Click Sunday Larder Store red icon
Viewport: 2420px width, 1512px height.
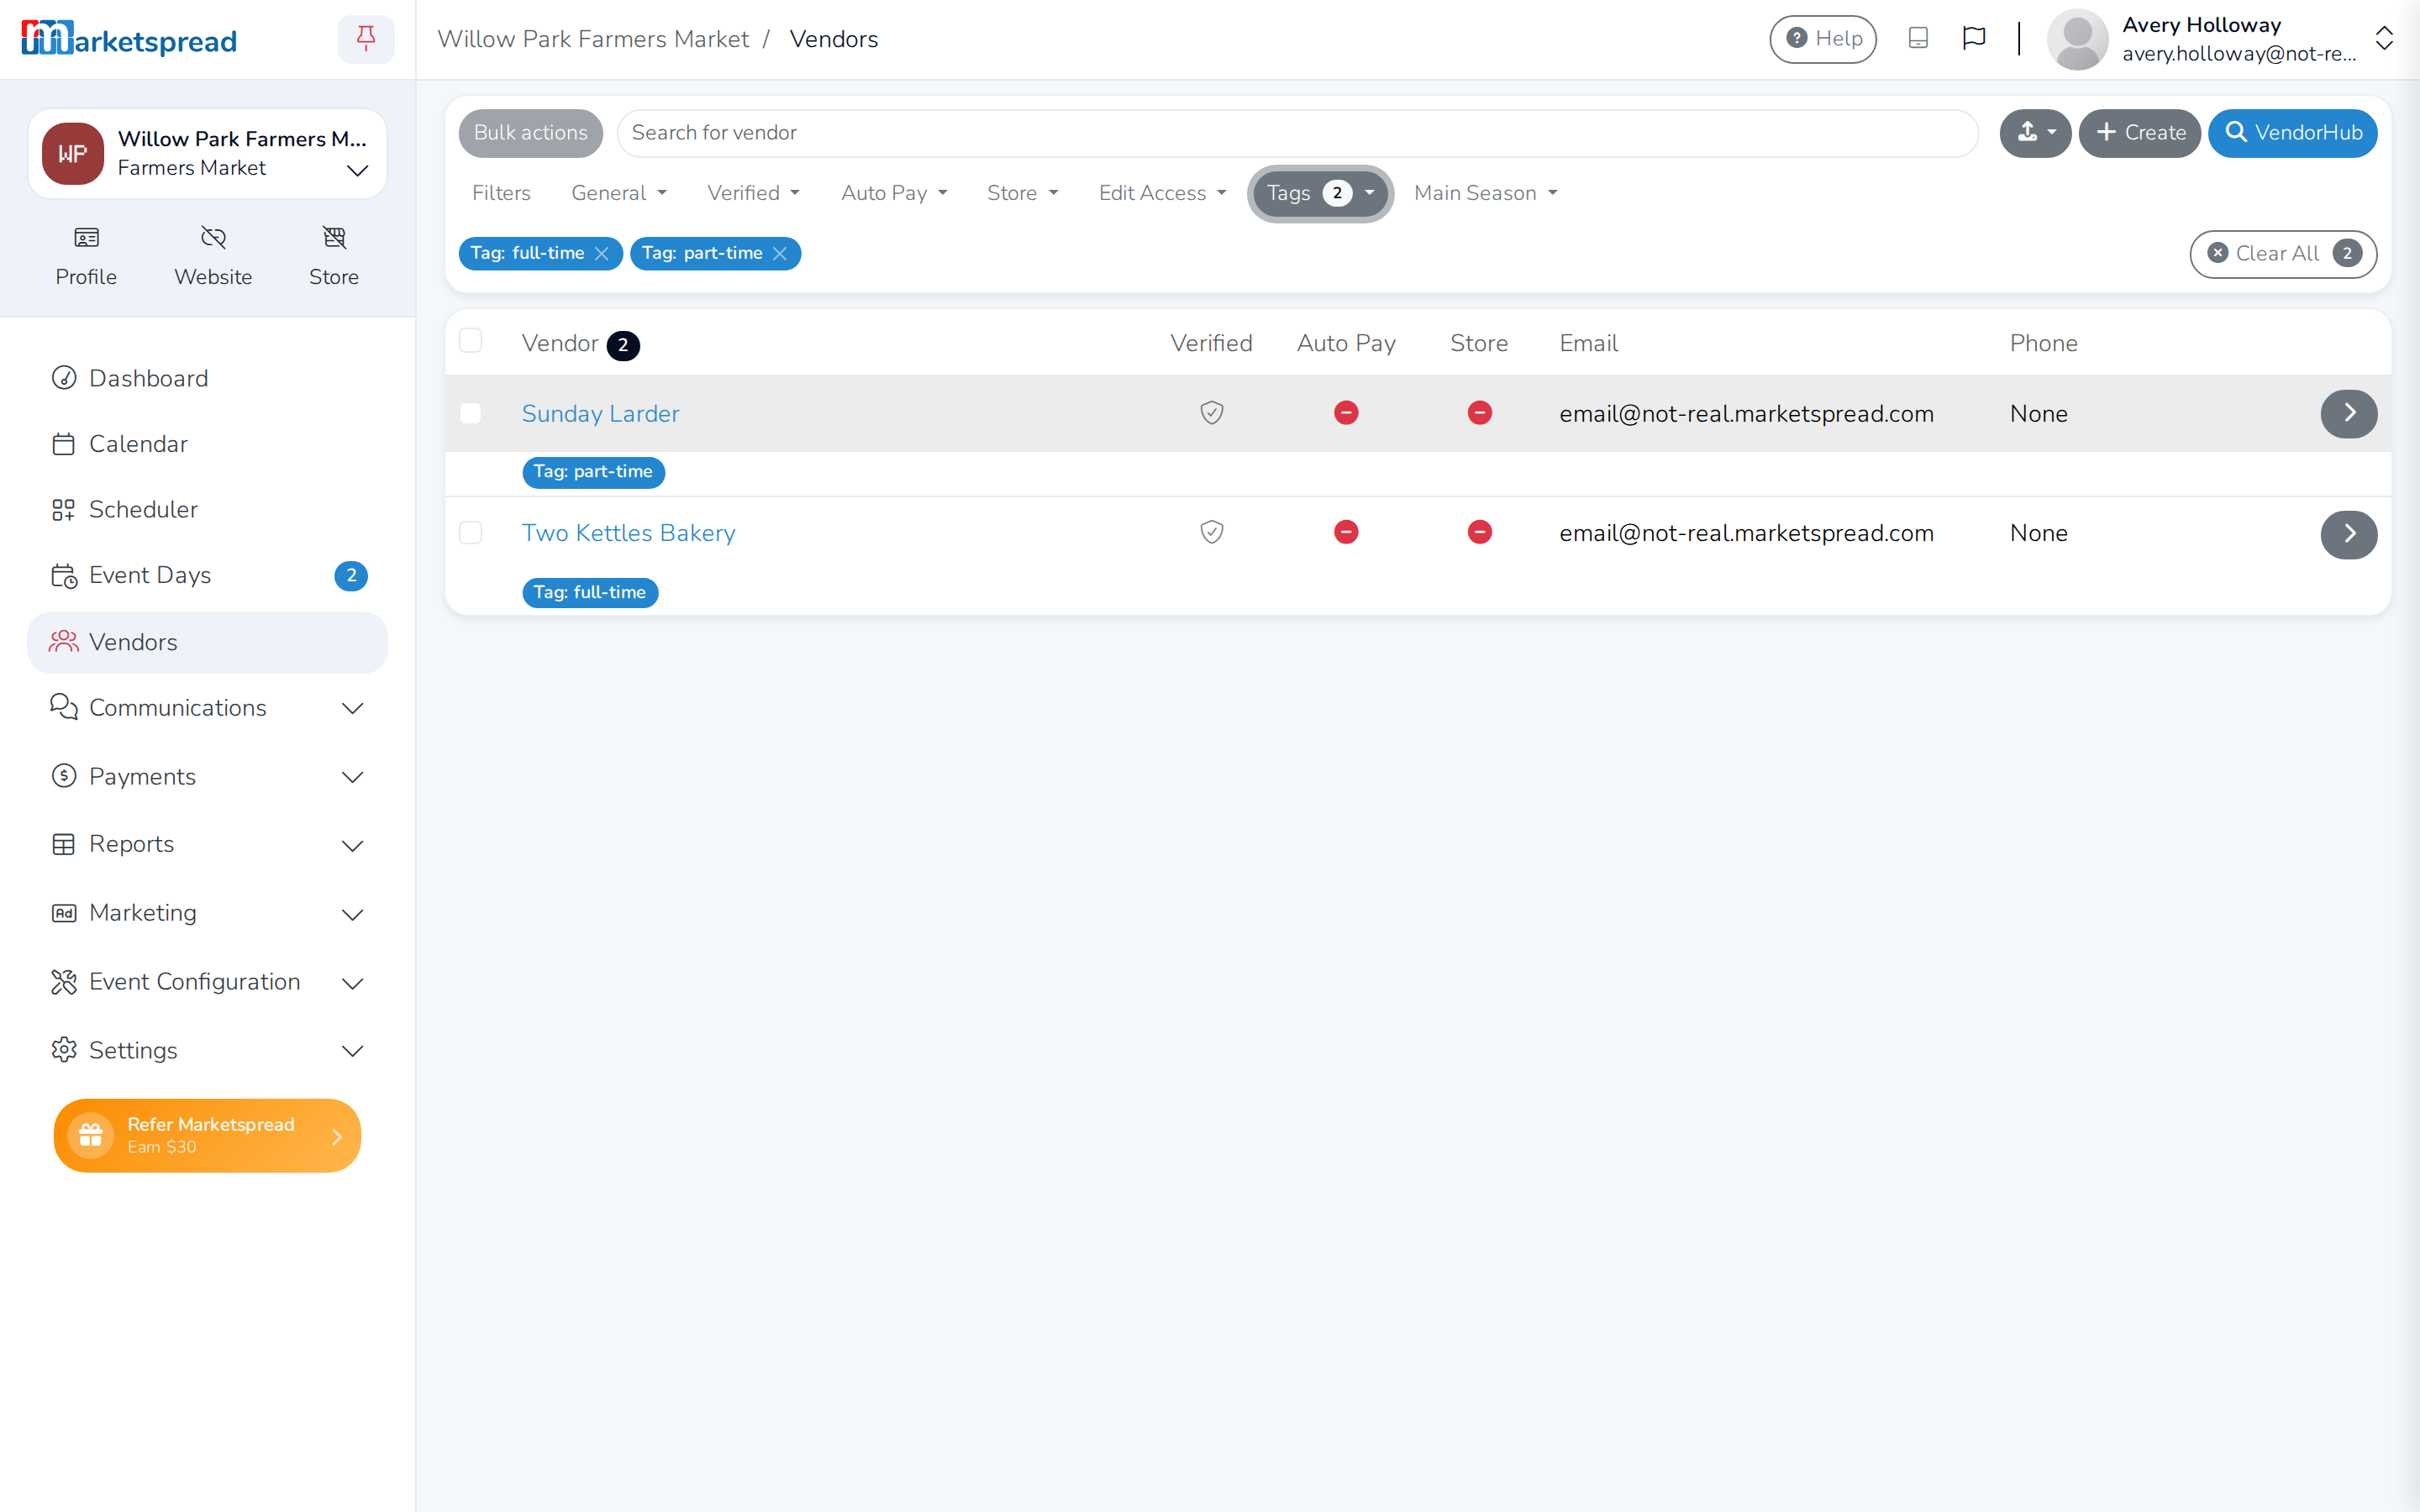[x=1480, y=413]
